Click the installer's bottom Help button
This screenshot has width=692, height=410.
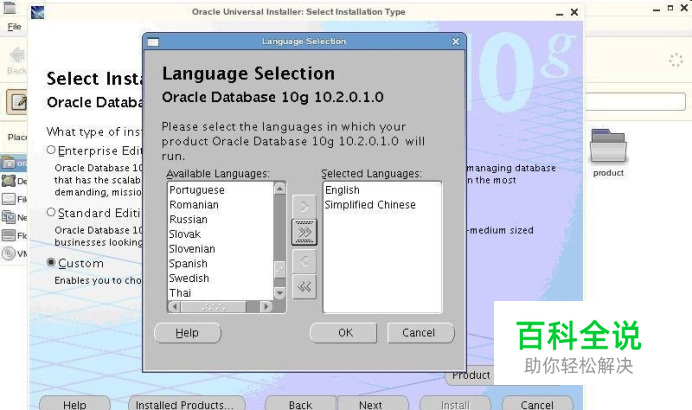tap(75, 403)
